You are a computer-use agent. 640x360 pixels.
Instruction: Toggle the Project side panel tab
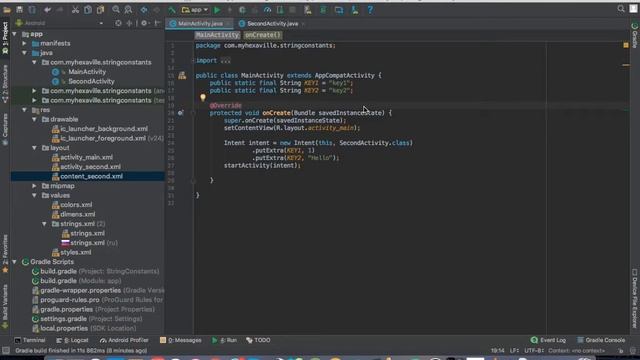pos(5,38)
